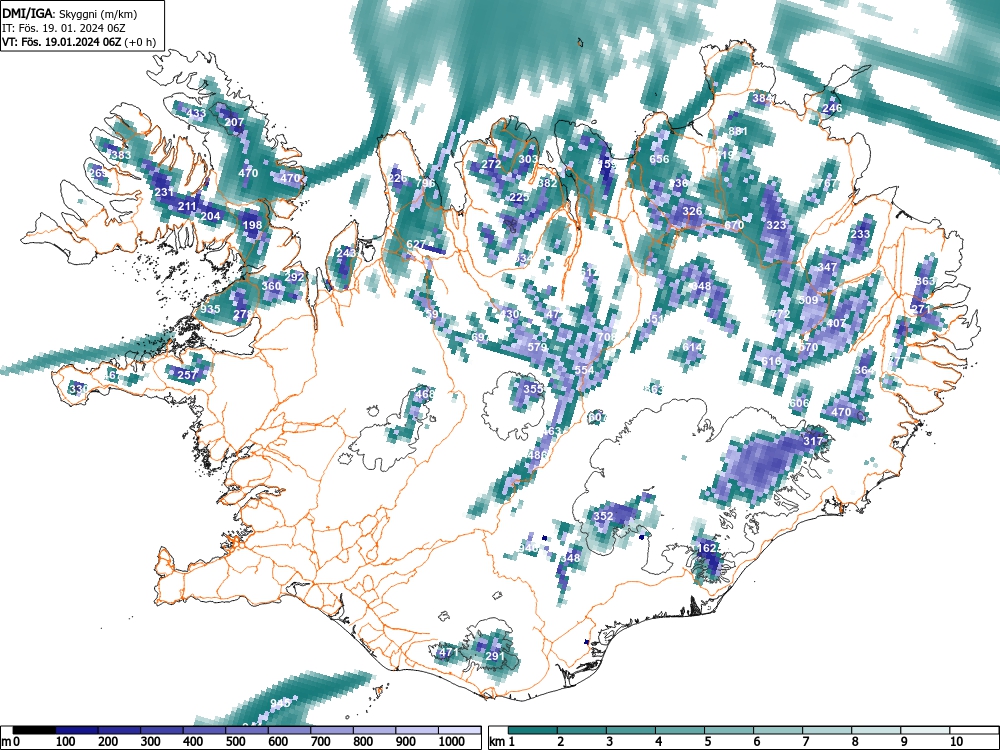Click the visibility label '383'
Viewport: 1000px width, 750px height.
pos(121,155)
